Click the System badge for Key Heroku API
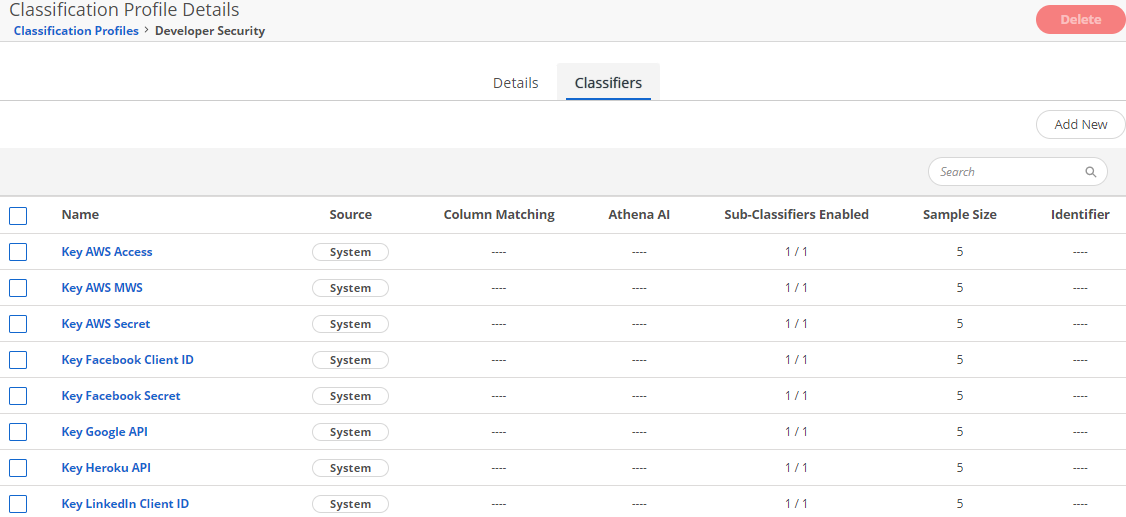Screen dimensions: 1126x517 350,467
